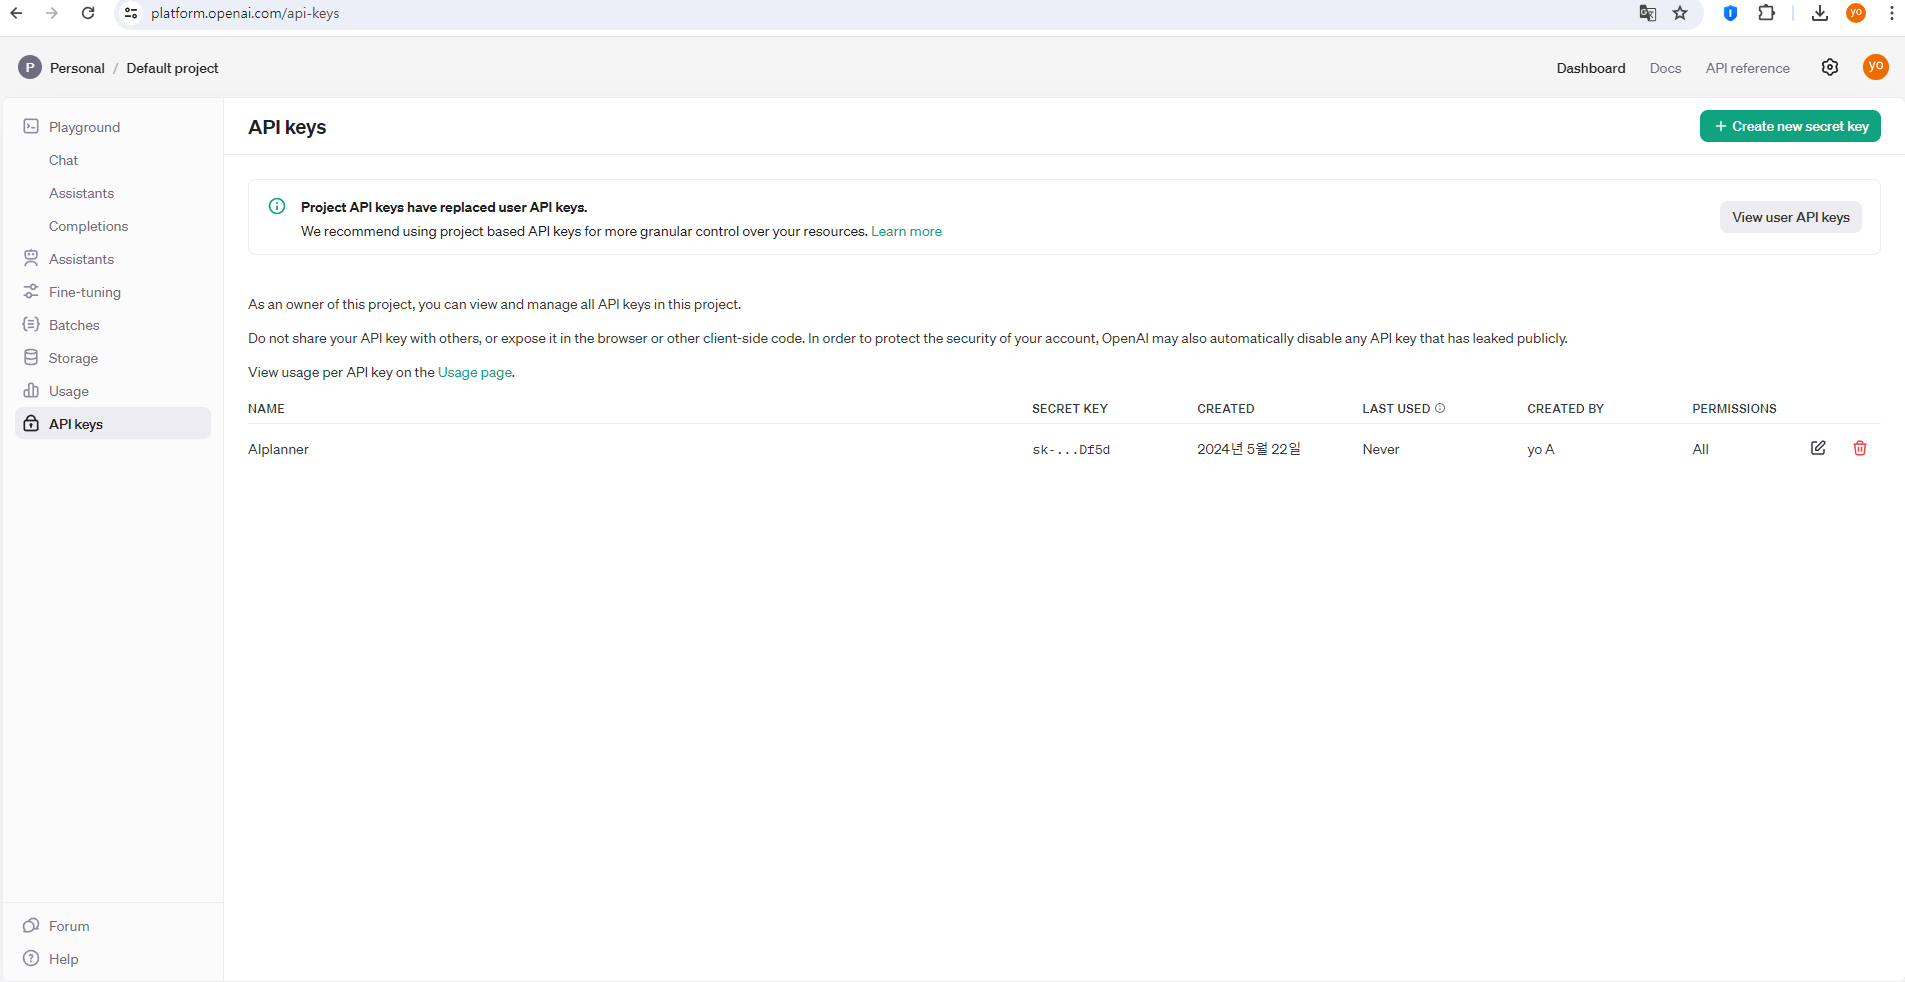Open the orange account avatar menu
1905x982 pixels.
[1876, 67]
